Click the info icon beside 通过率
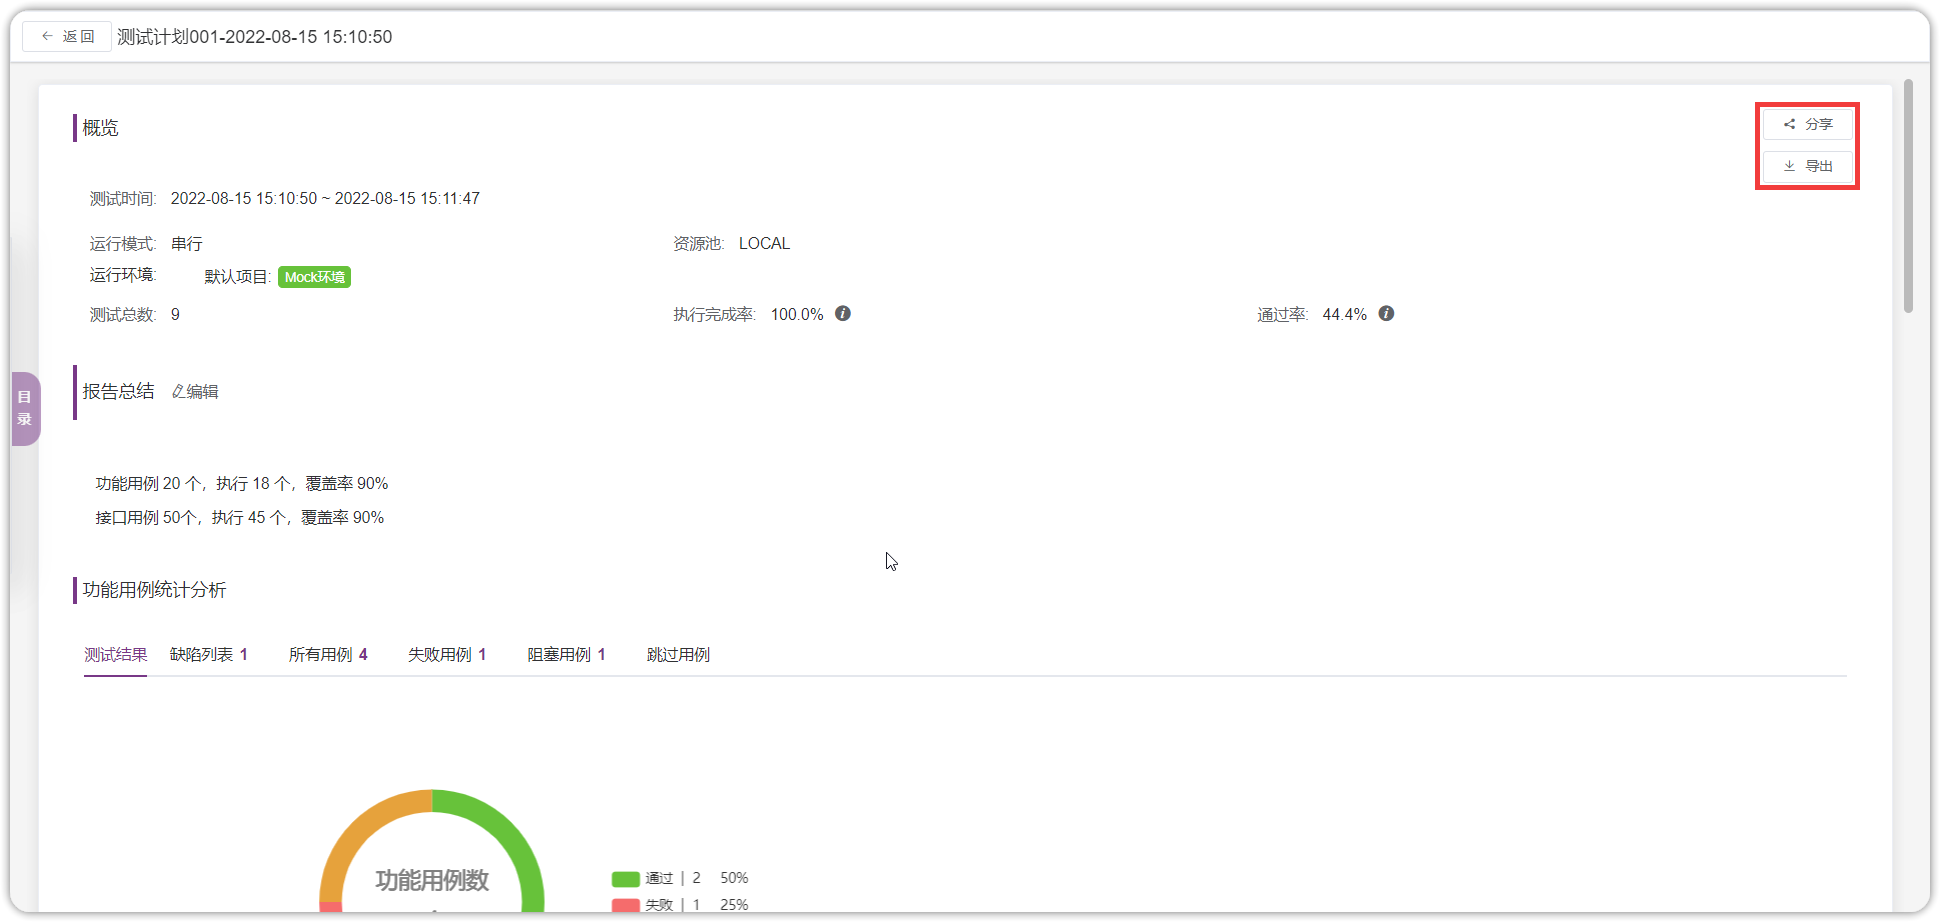This screenshot has width=1940, height=922. (x=1386, y=314)
